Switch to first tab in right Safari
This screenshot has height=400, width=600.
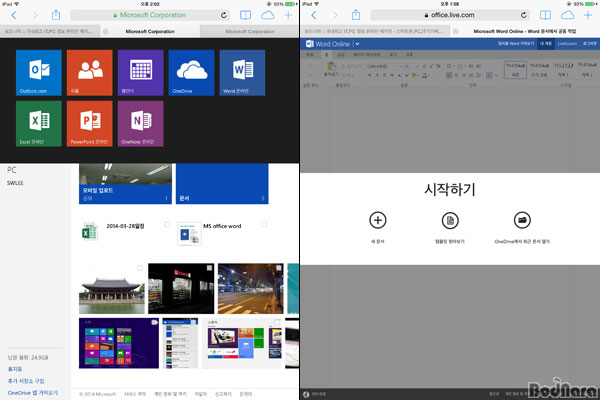(375, 31)
